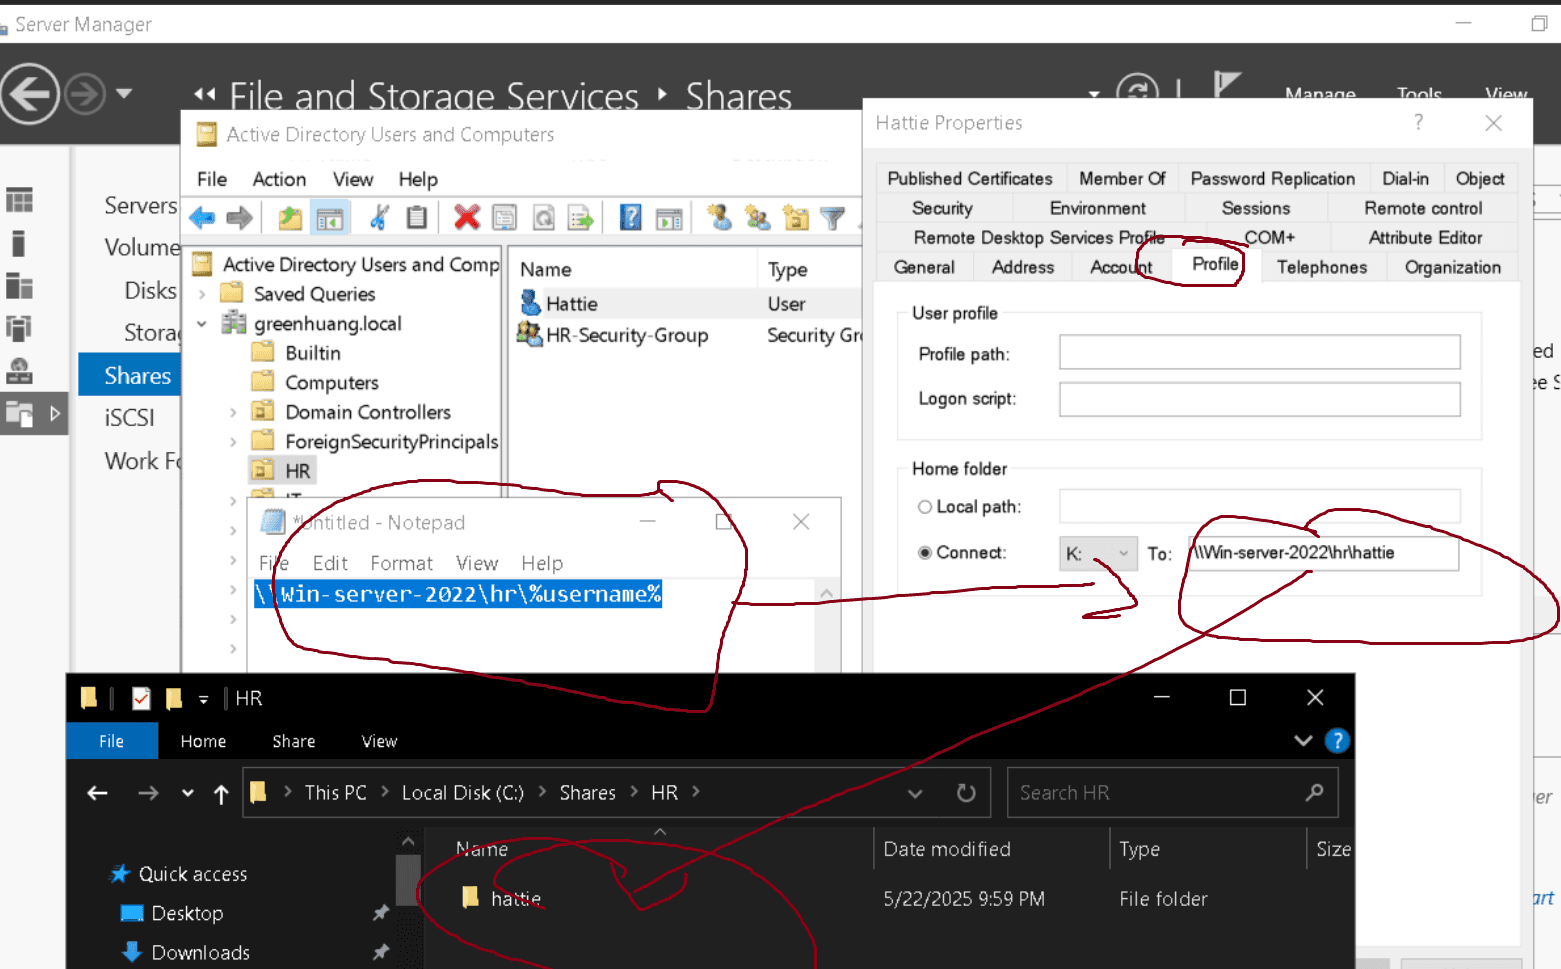Open Server Manager navigation history dropdown arrow
This screenshot has height=969, width=1561.
point(124,93)
